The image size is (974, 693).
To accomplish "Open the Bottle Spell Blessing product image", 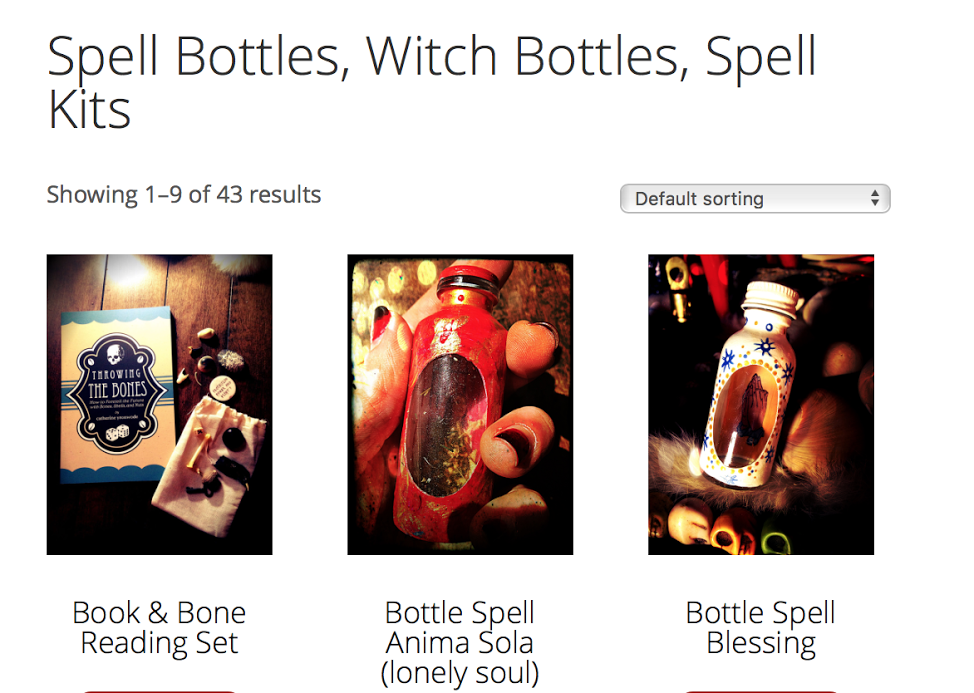I will click(761, 404).
